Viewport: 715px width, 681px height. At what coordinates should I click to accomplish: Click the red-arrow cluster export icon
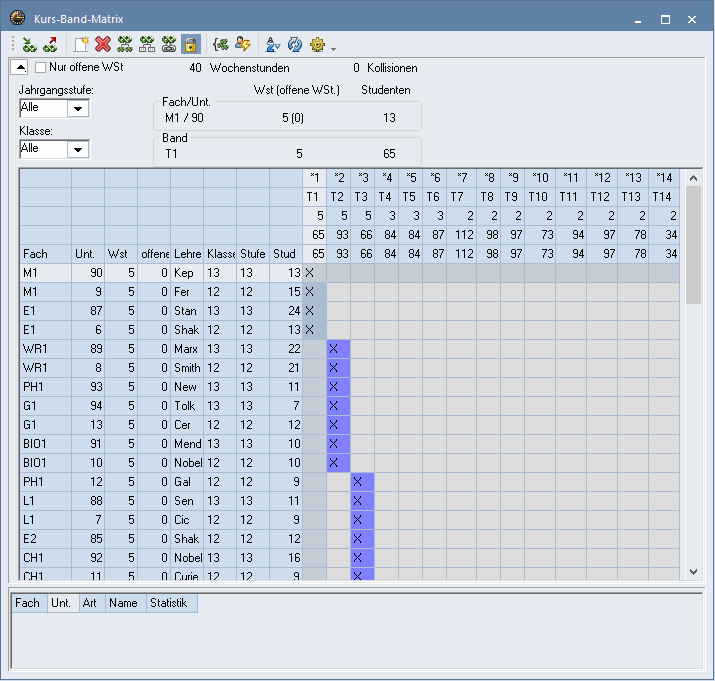(50, 45)
